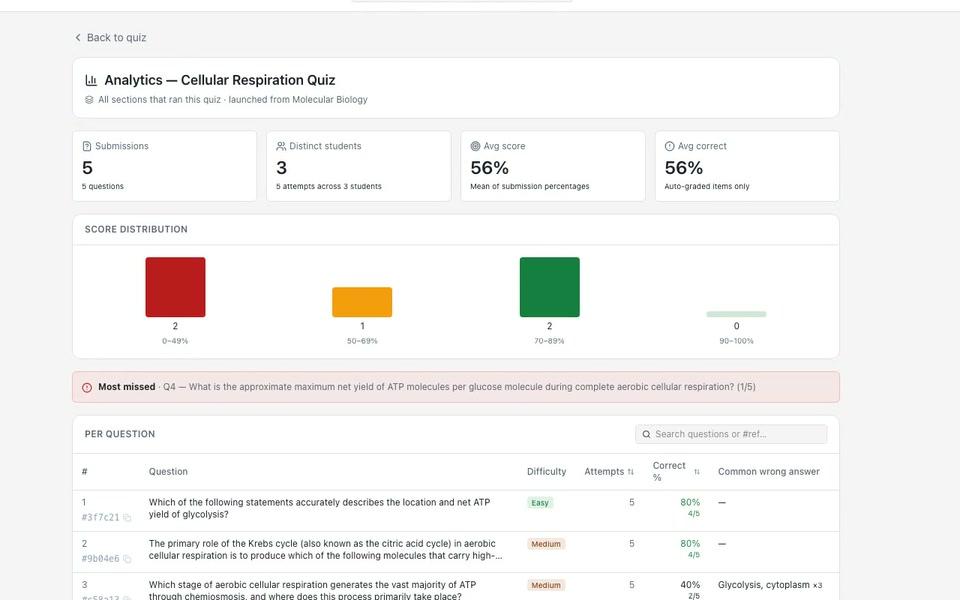Click the chemiosmosis ATP stage question

click(x=312, y=591)
